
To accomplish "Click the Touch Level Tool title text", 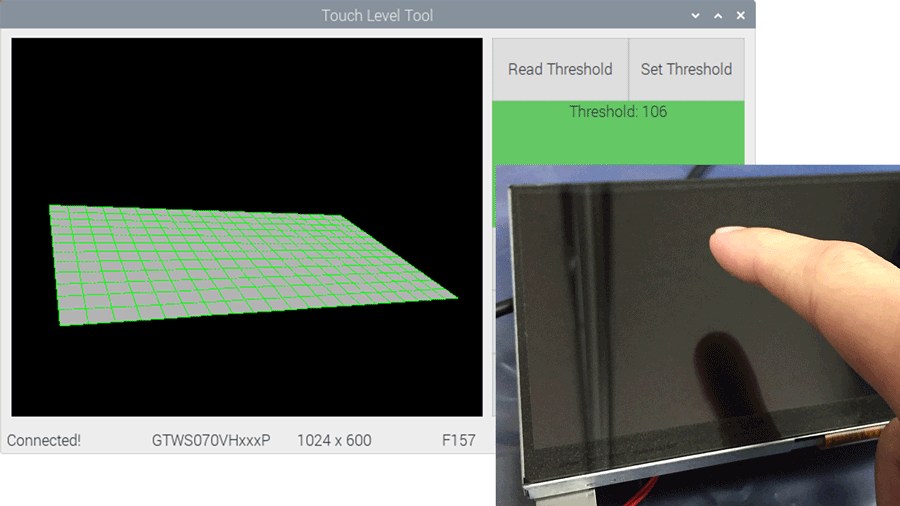I will pyautogui.click(x=377, y=16).
